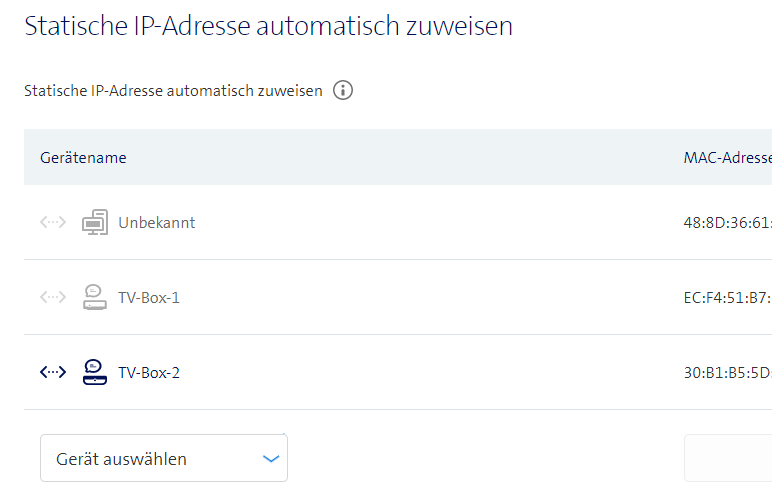Select the TV-Box-2 device name
The width and height of the screenshot is (772, 494).
[149, 373]
